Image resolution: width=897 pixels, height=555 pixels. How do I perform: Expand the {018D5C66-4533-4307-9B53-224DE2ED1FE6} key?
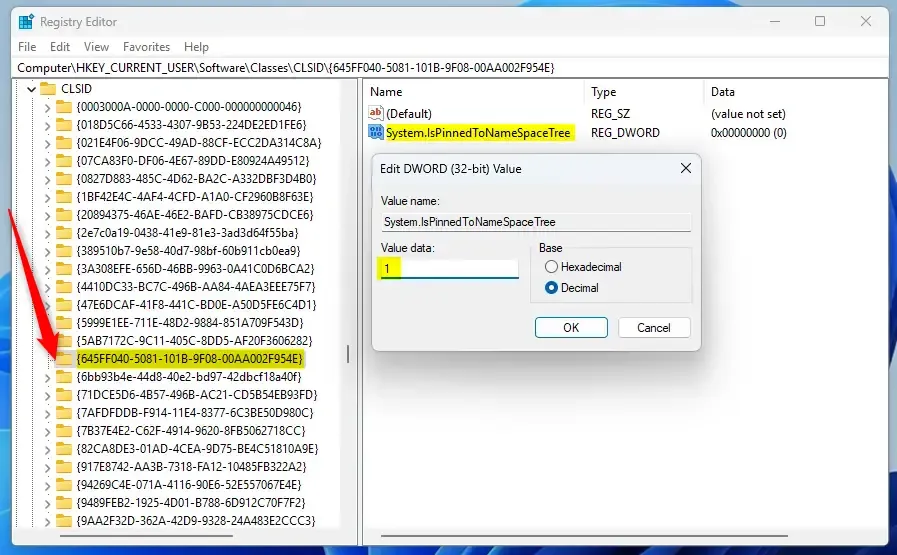tap(47, 125)
